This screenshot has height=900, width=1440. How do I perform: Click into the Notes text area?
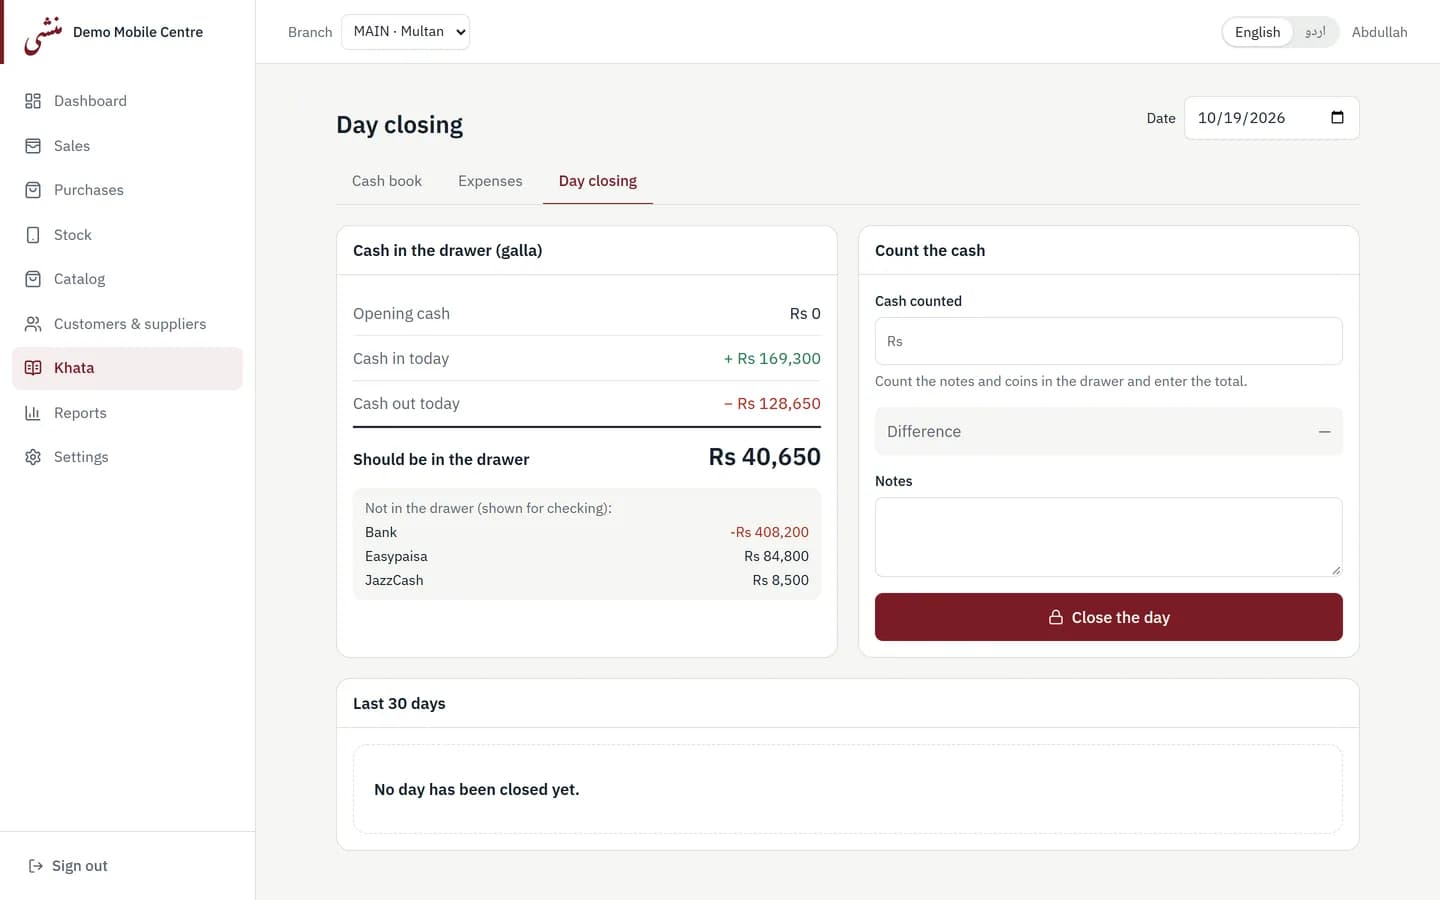click(1108, 537)
